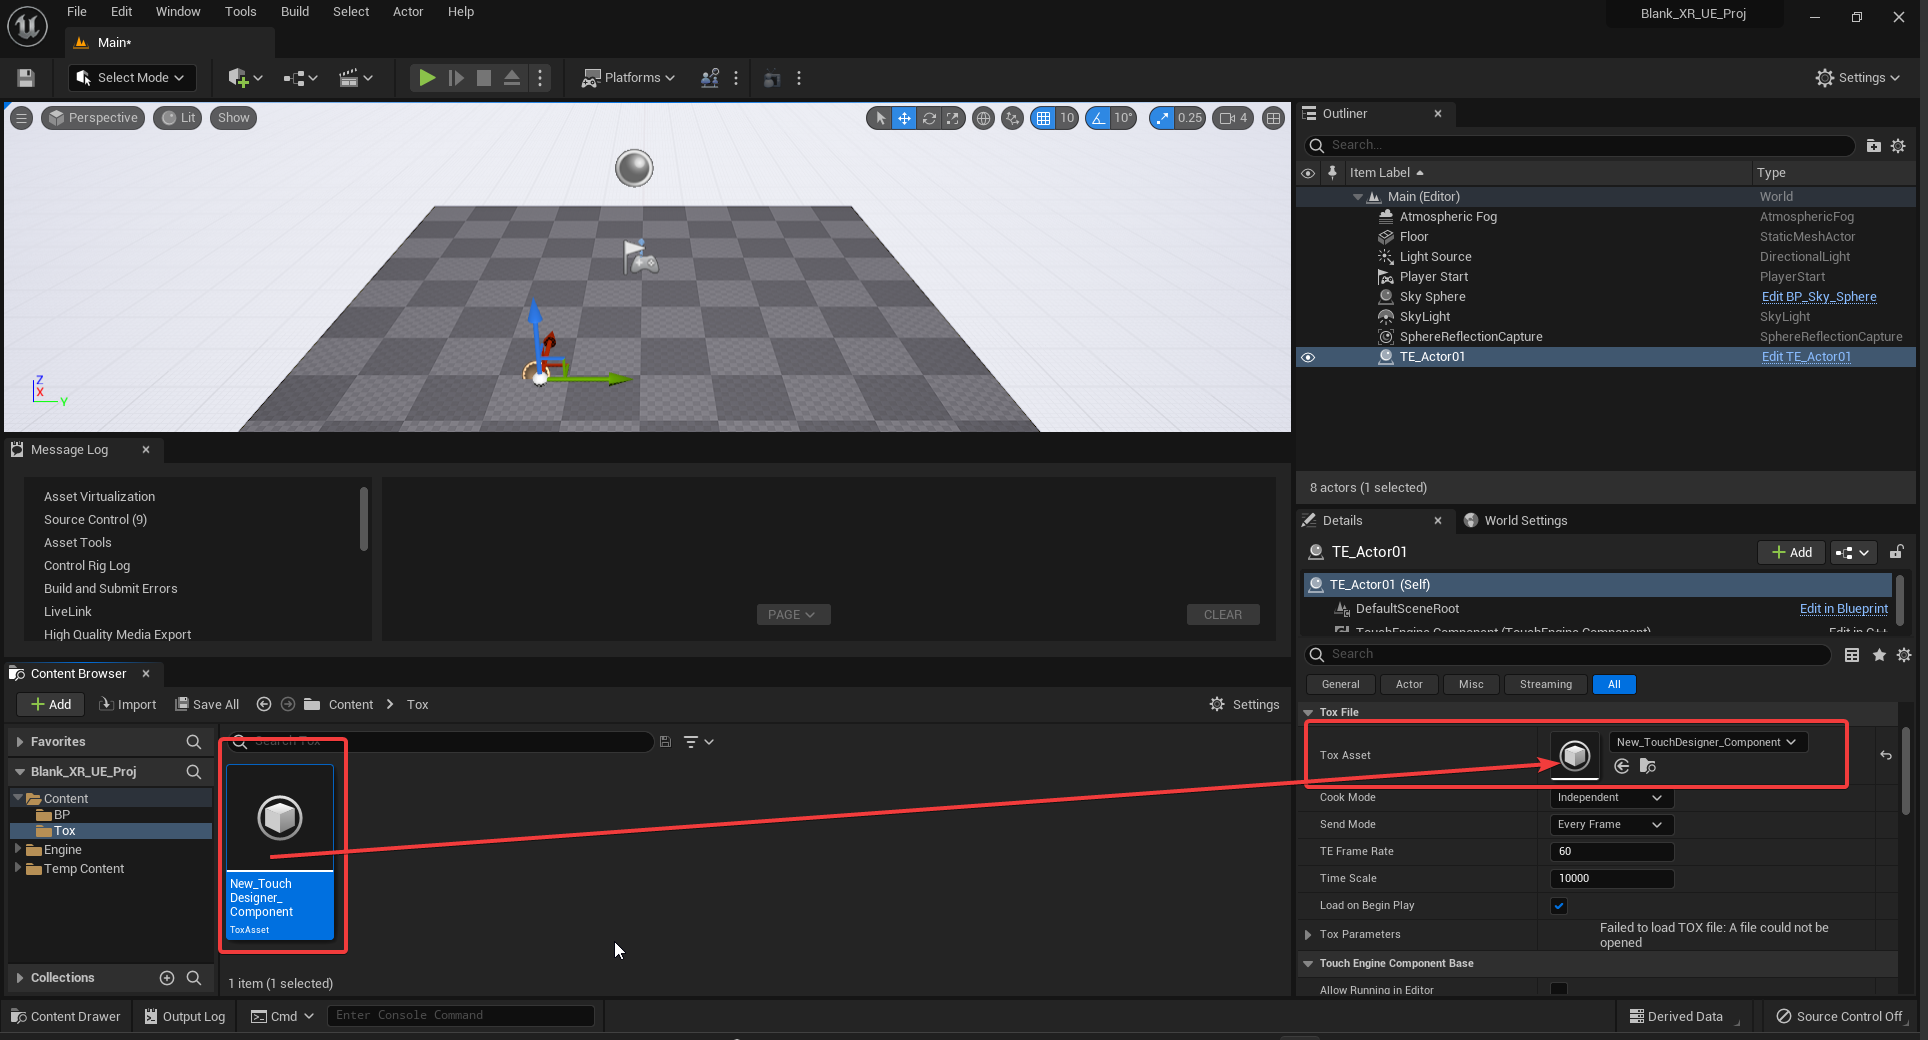Viewport: 1928px width, 1040px height.
Task: Click the Content Browser Import button
Action: 128,705
